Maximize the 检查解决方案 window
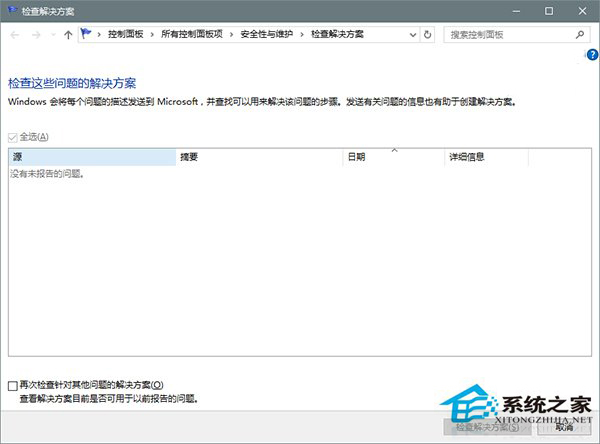600x444 pixels. point(549,11)
